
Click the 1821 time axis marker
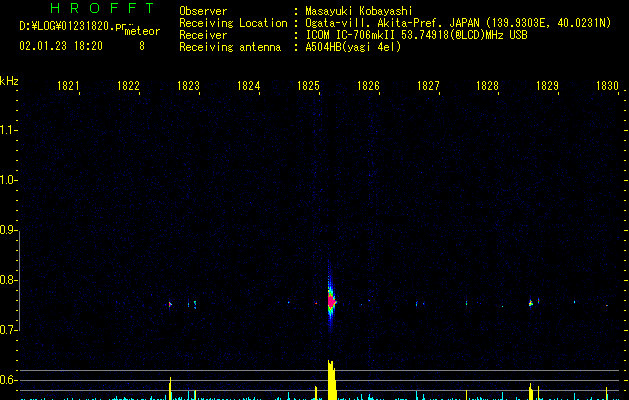(68, 86)
